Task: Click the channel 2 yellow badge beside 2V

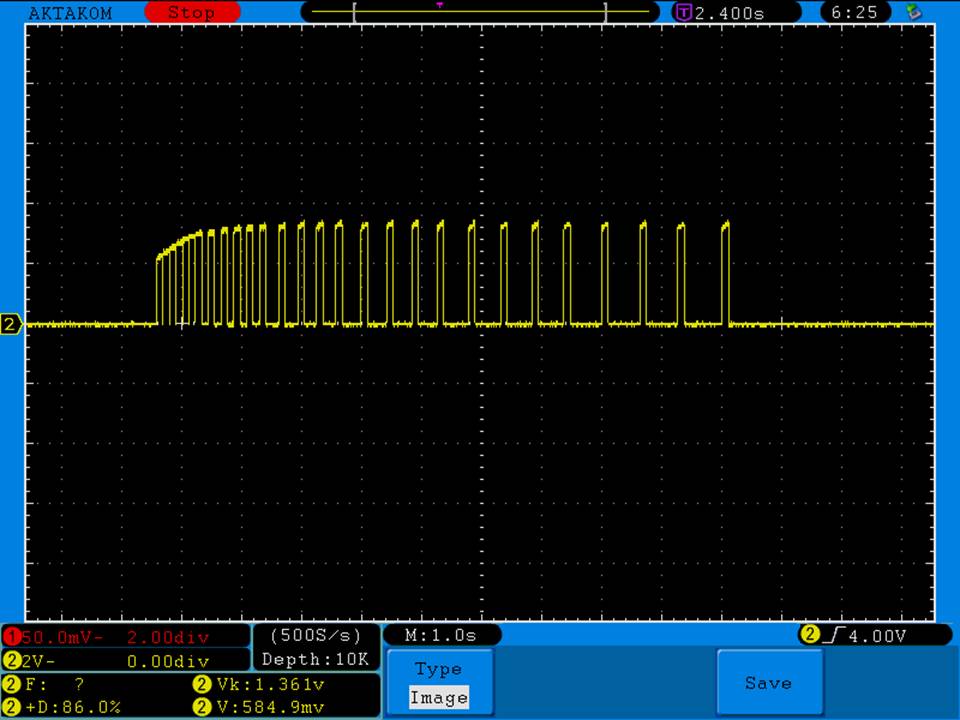Action: [x=12, y=661]
